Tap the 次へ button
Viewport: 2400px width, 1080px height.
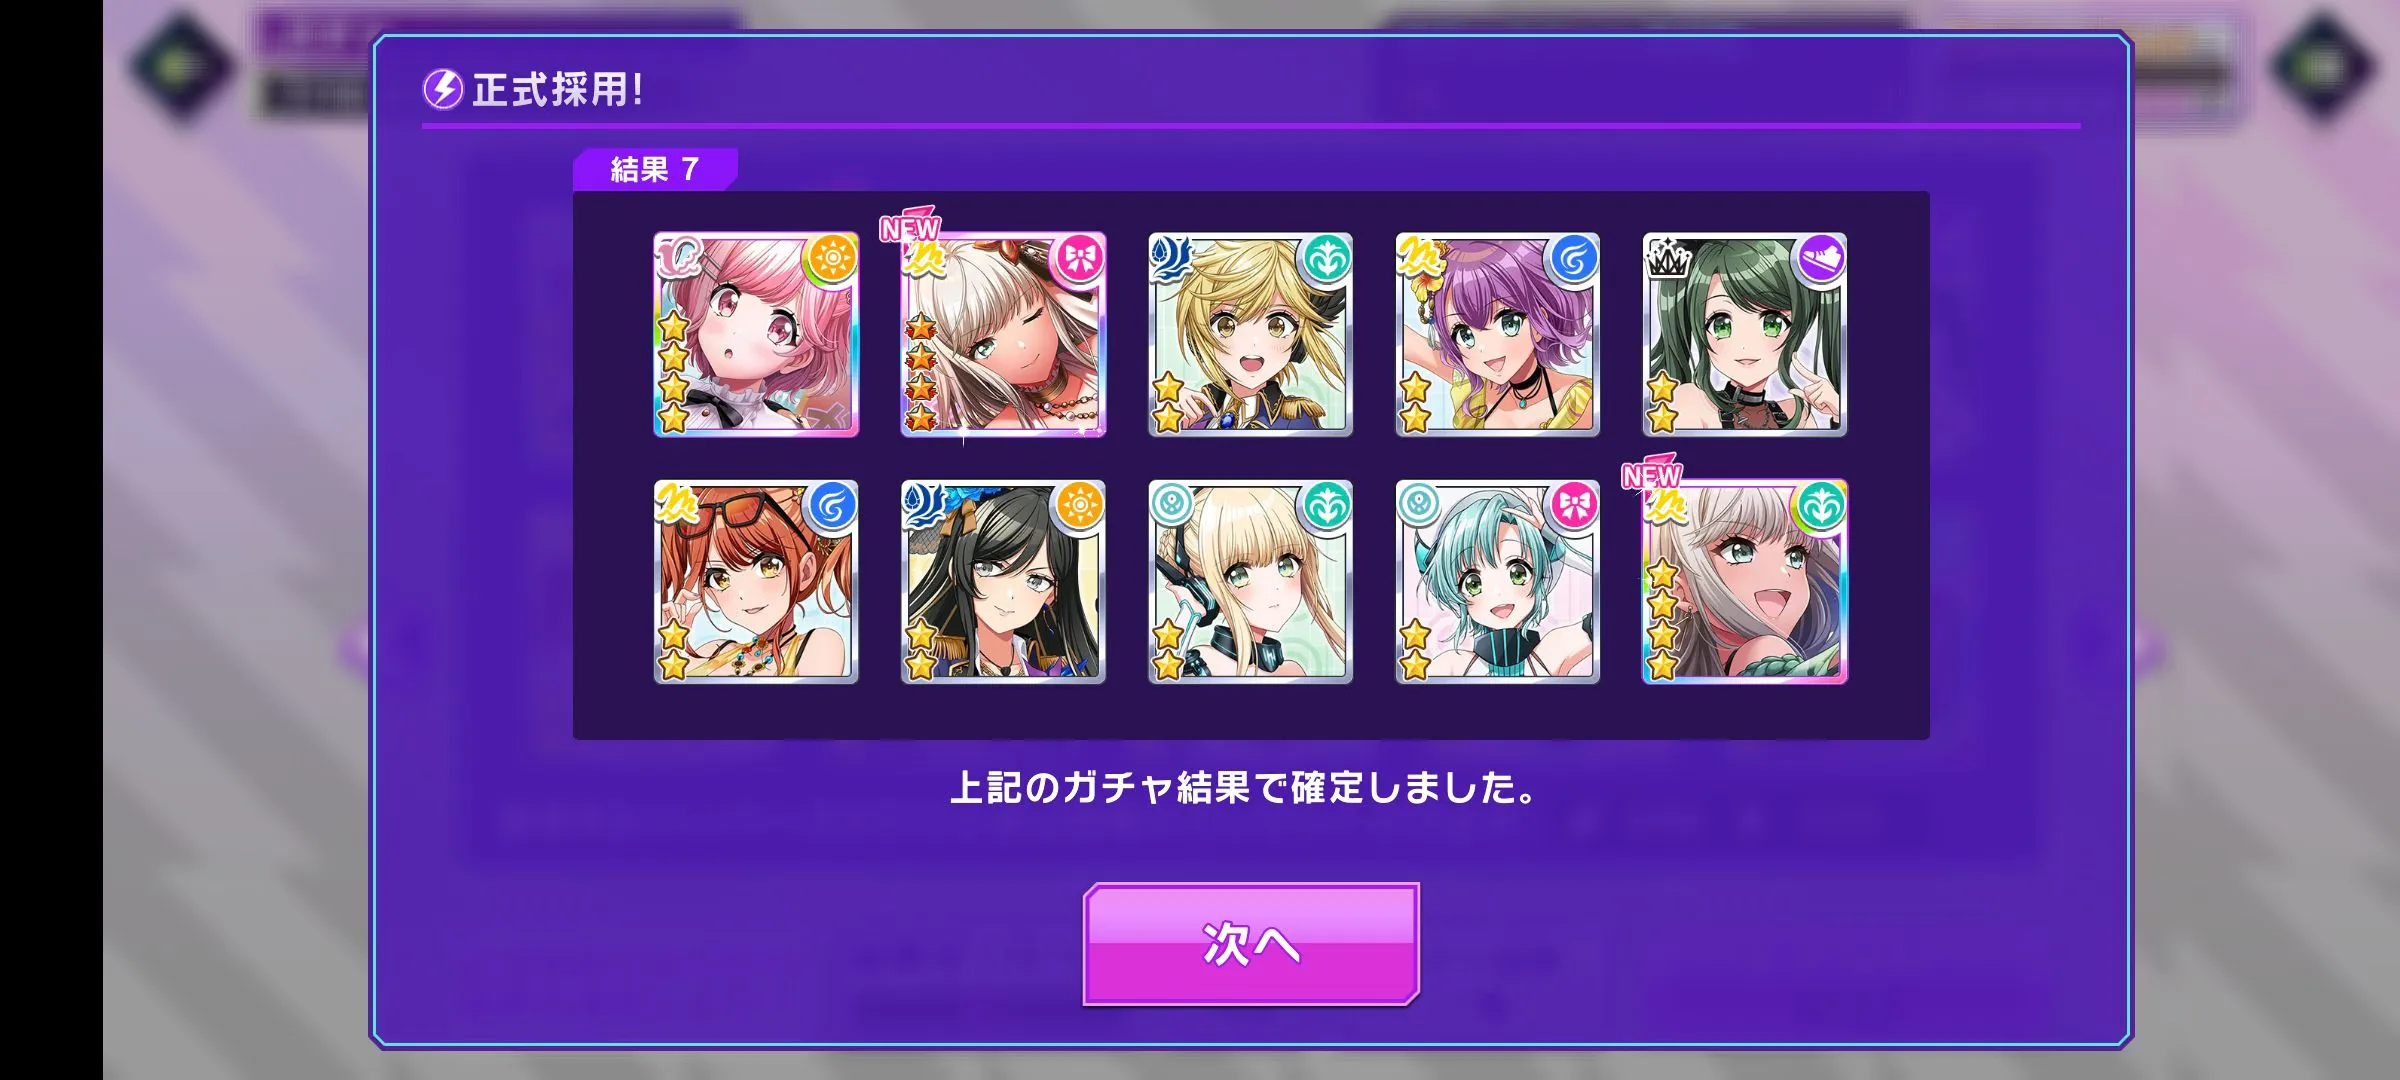(1251, 944)
